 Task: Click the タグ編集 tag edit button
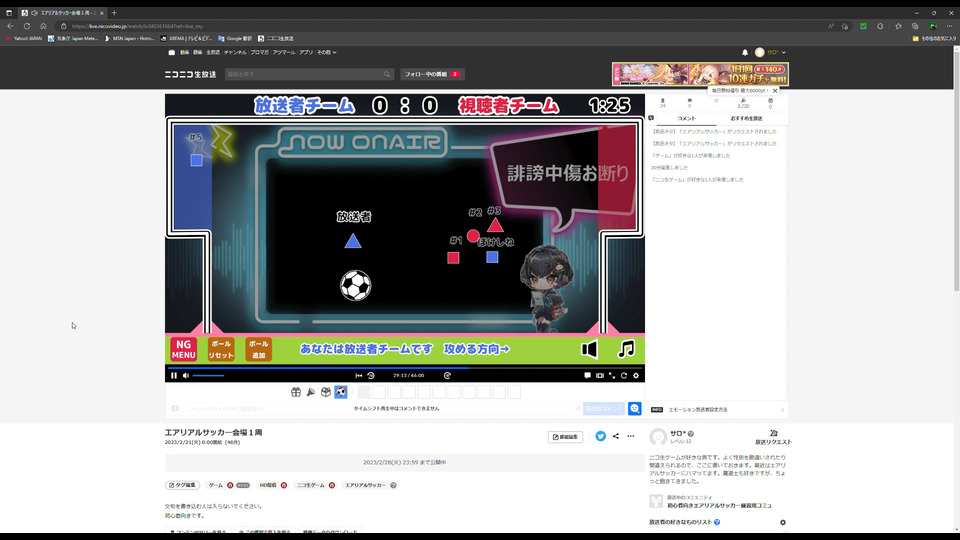[x=182, y=485]
